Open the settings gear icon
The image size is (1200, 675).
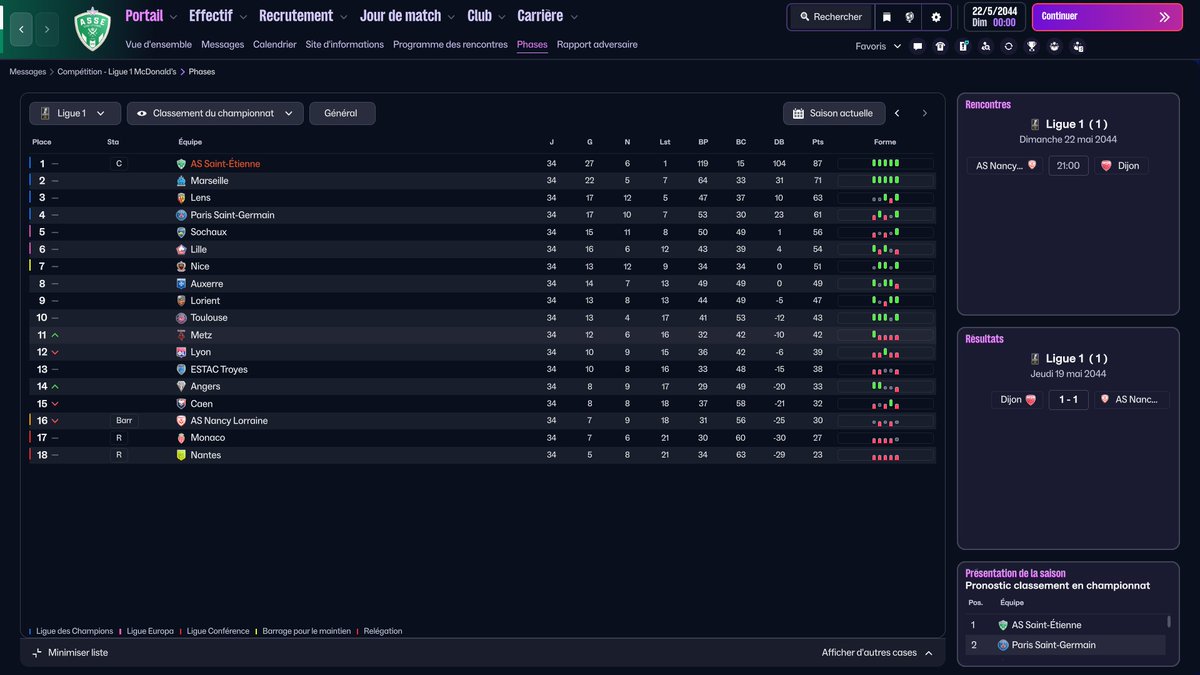[x=936, y=17]
